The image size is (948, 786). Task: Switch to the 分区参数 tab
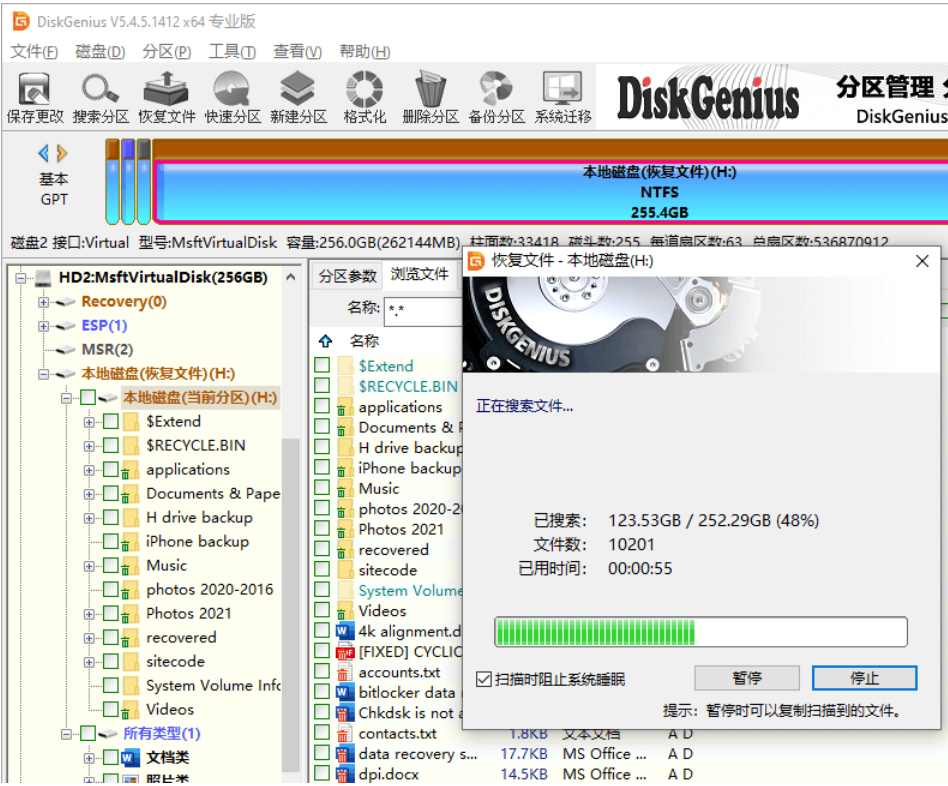[x=348, y=276]
